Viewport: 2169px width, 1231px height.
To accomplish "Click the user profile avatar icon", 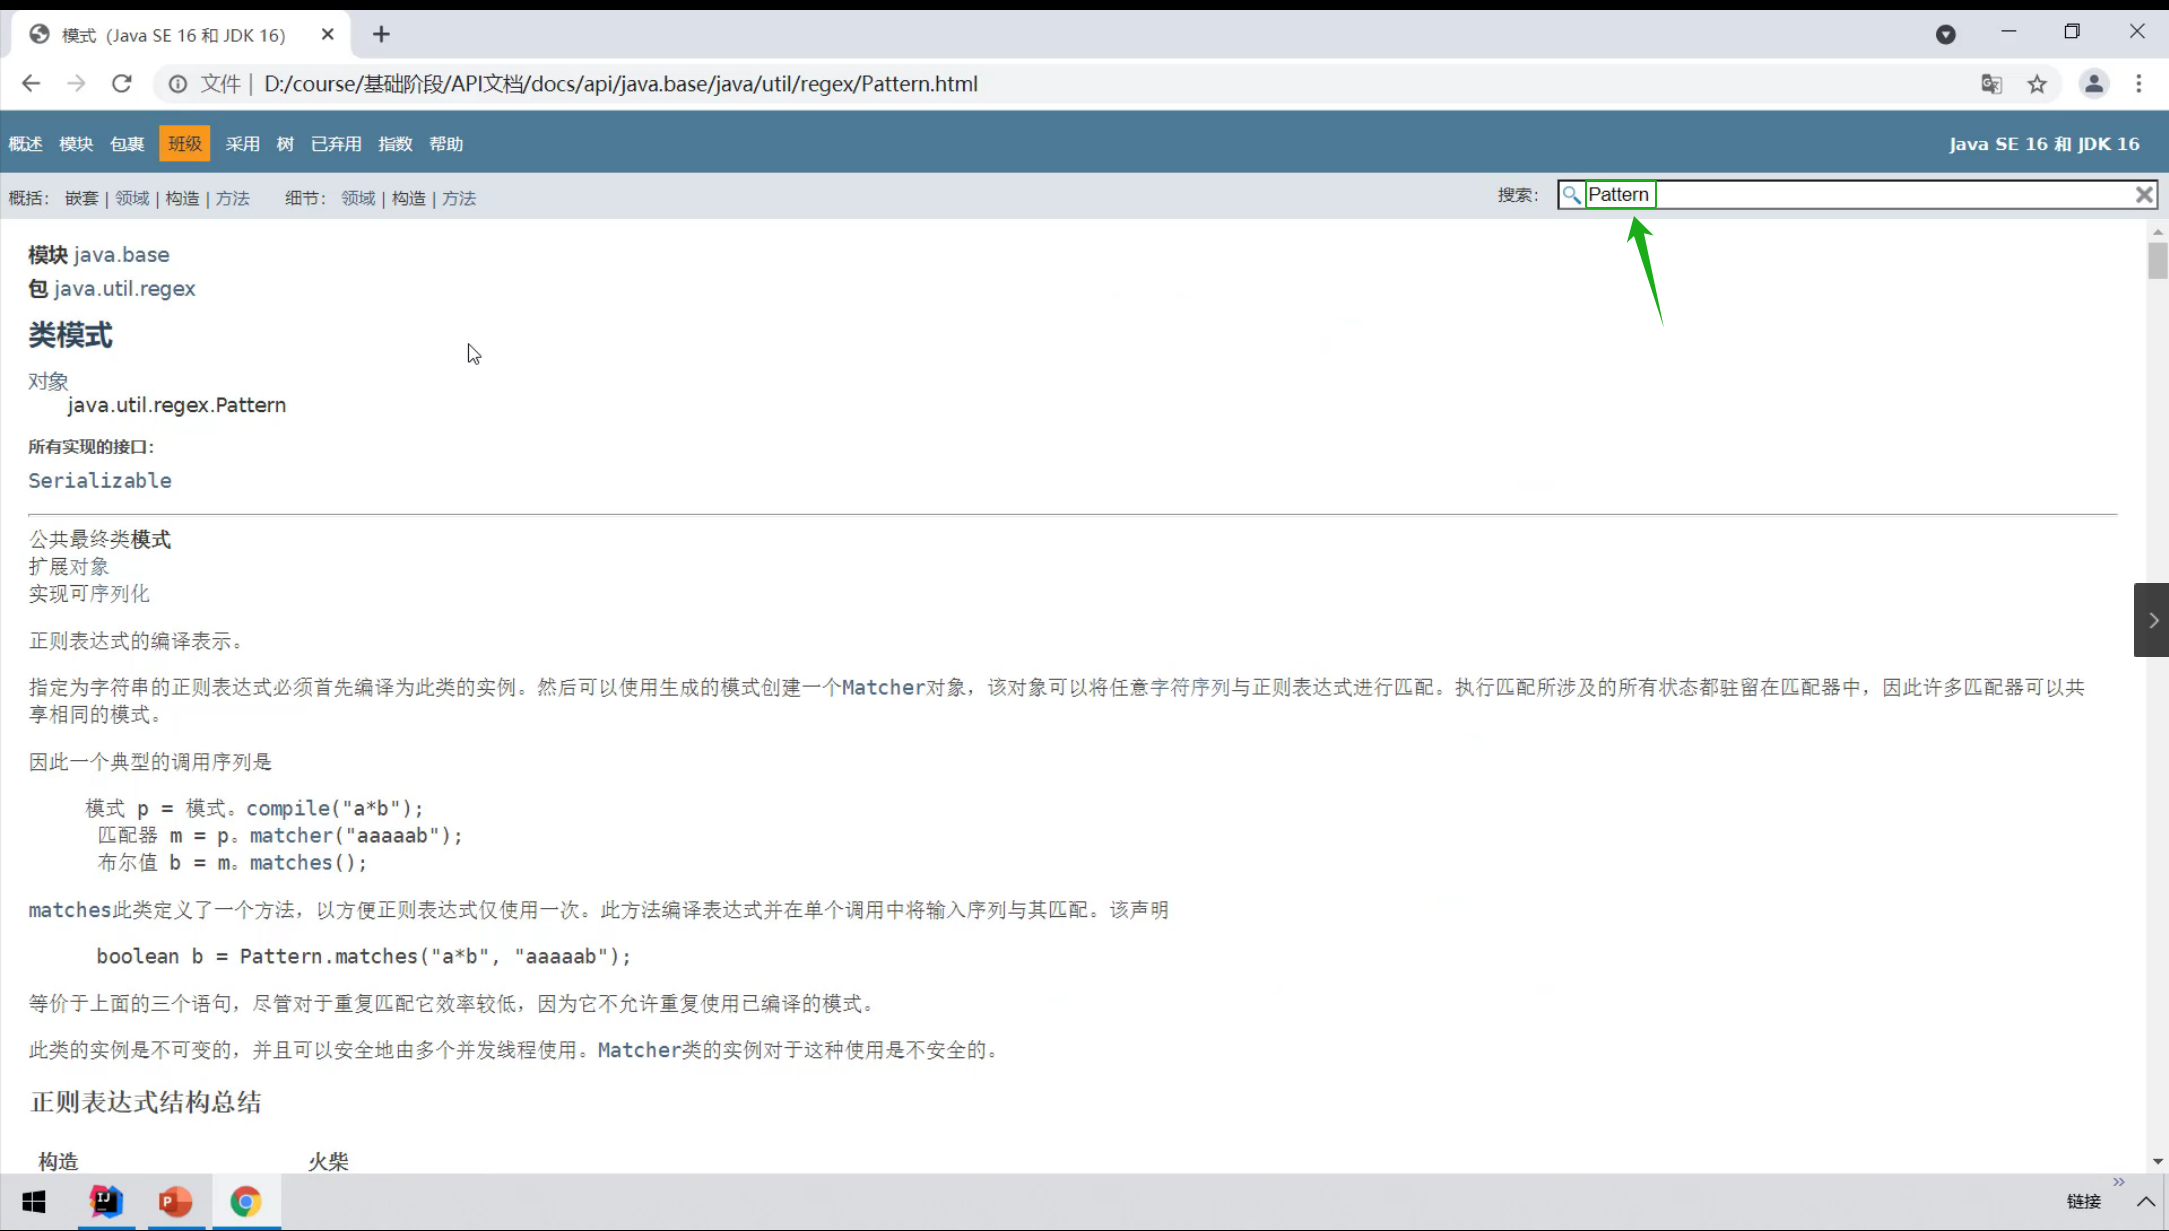I will (x=2093, y=84).
